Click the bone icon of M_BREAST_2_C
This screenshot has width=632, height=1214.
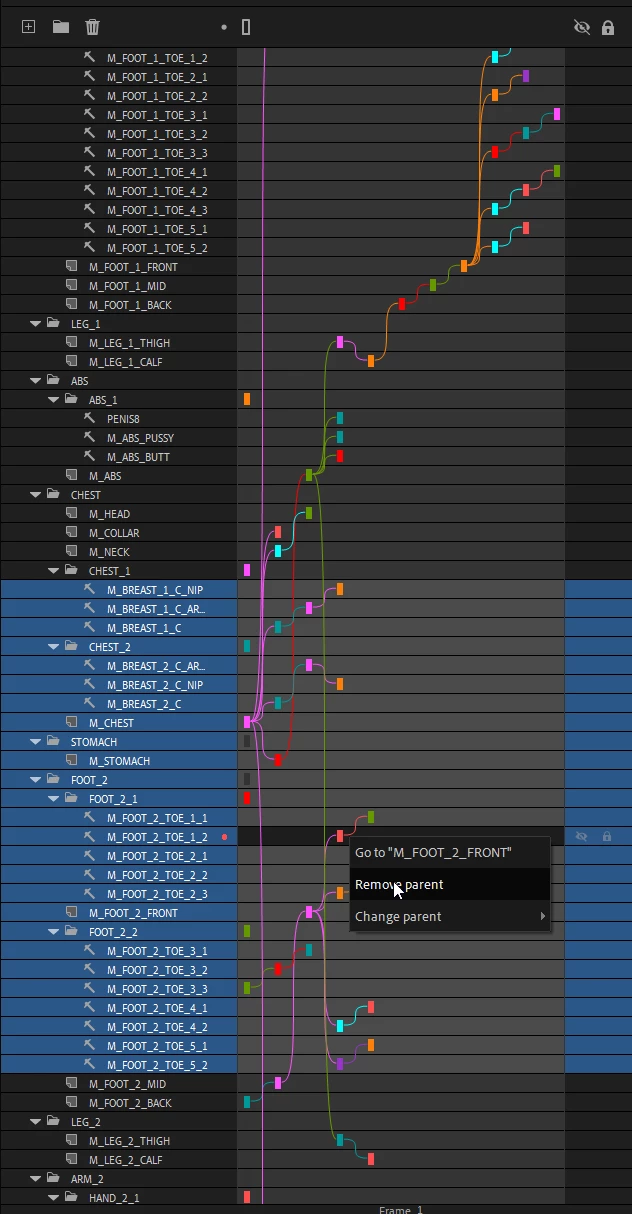(90, 704)
